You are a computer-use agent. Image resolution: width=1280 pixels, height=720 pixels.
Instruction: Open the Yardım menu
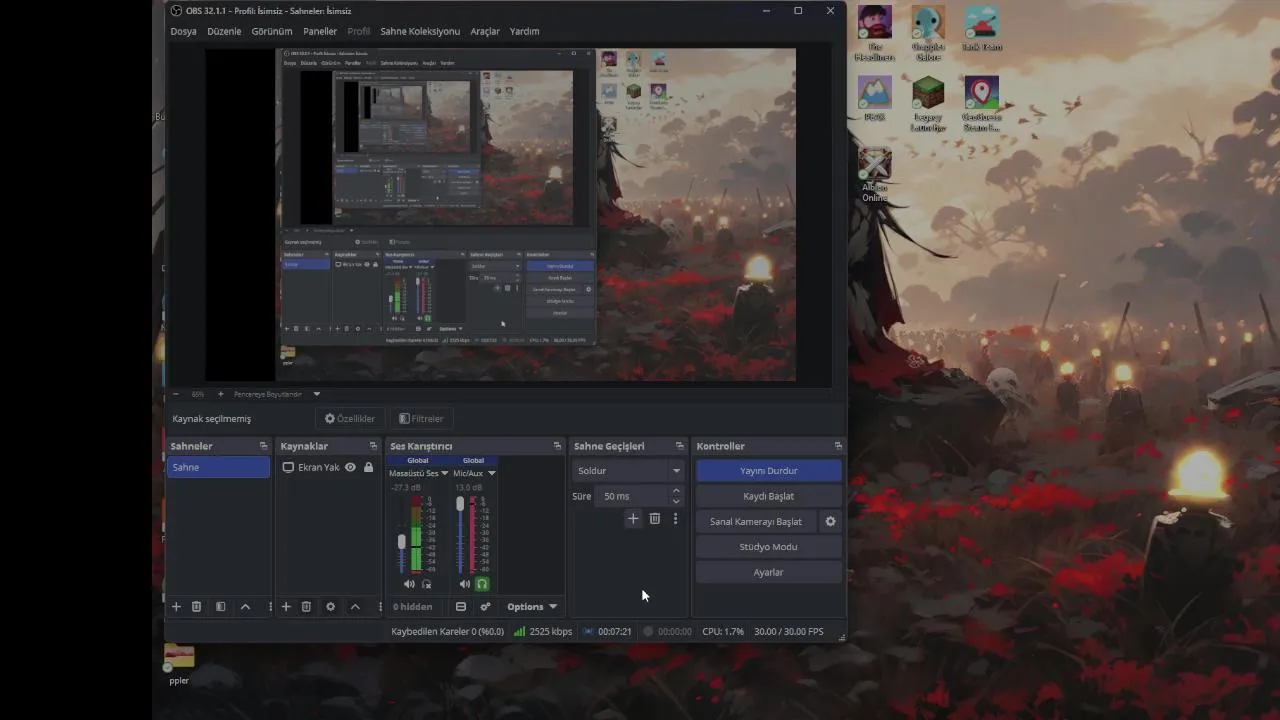point(524,31)
